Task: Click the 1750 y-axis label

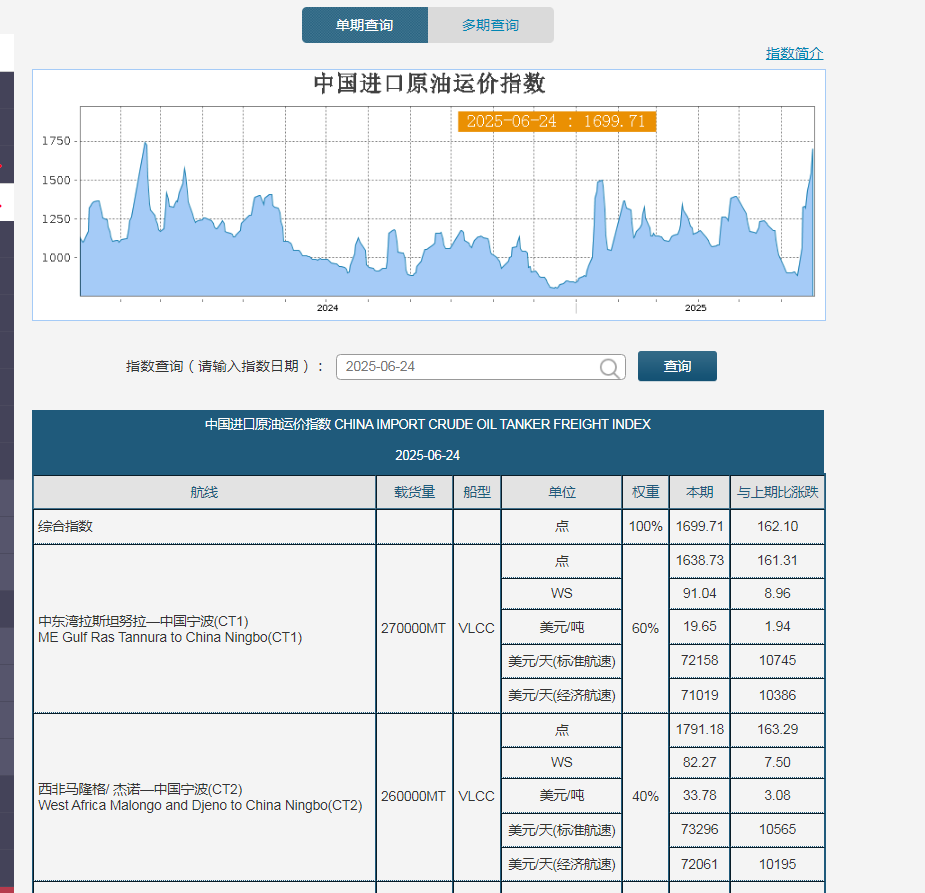Action: point(56,141)
